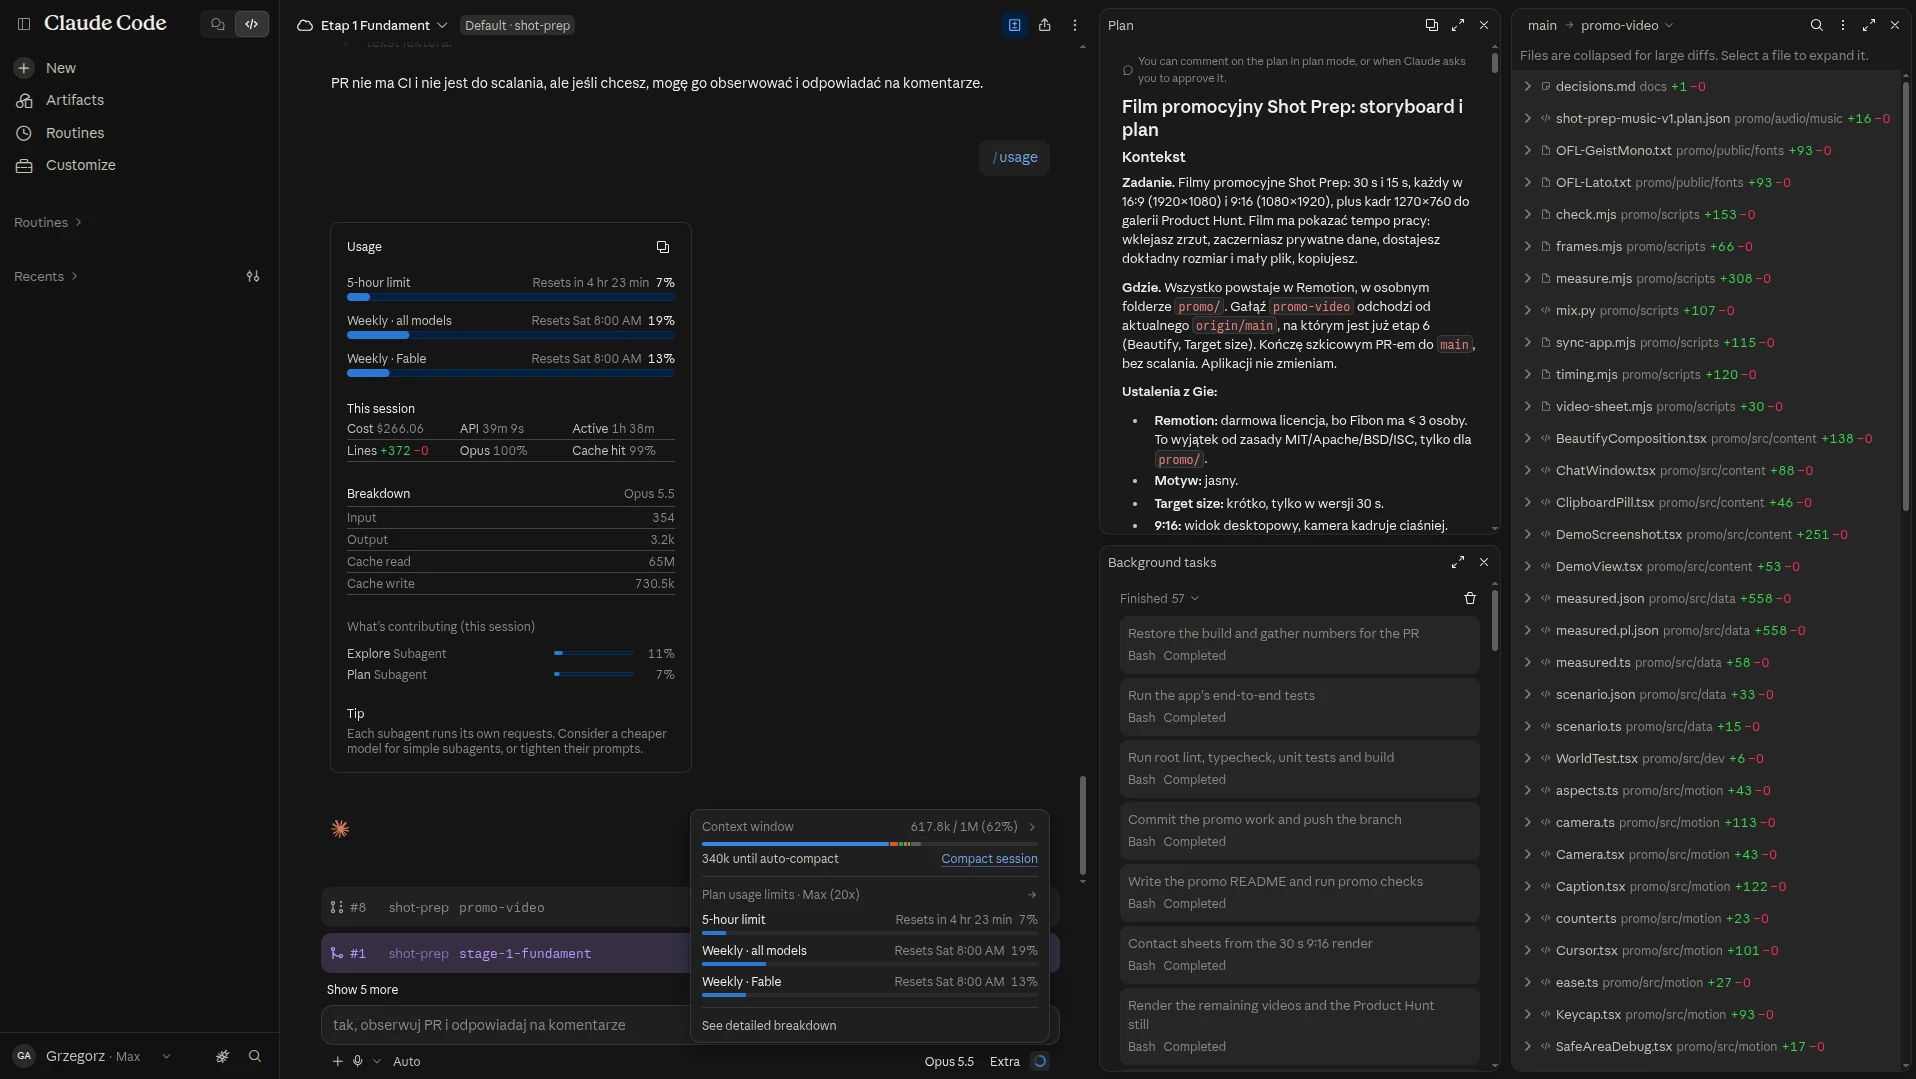Viewport: 1916px width, 1079px height.
Task: Open Run the app's end-to-end tests task
Action: pos(1299,707)
